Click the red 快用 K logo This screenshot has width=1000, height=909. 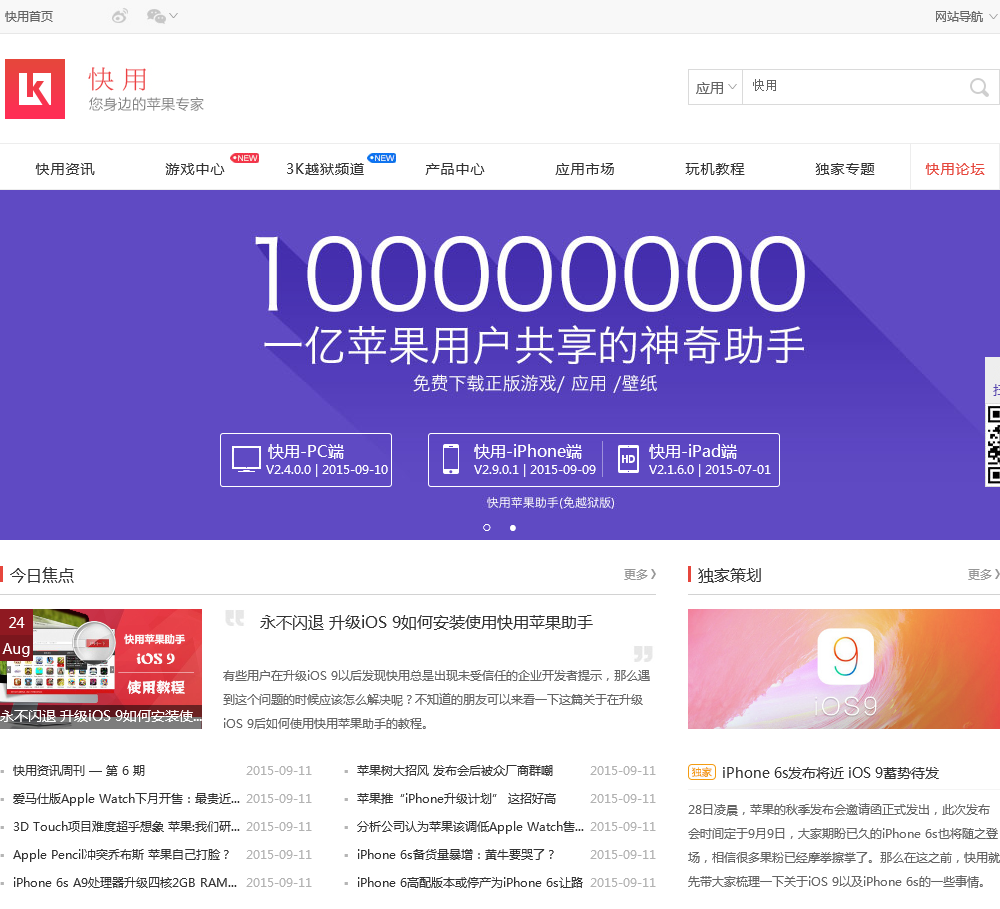tap(35, 89)
